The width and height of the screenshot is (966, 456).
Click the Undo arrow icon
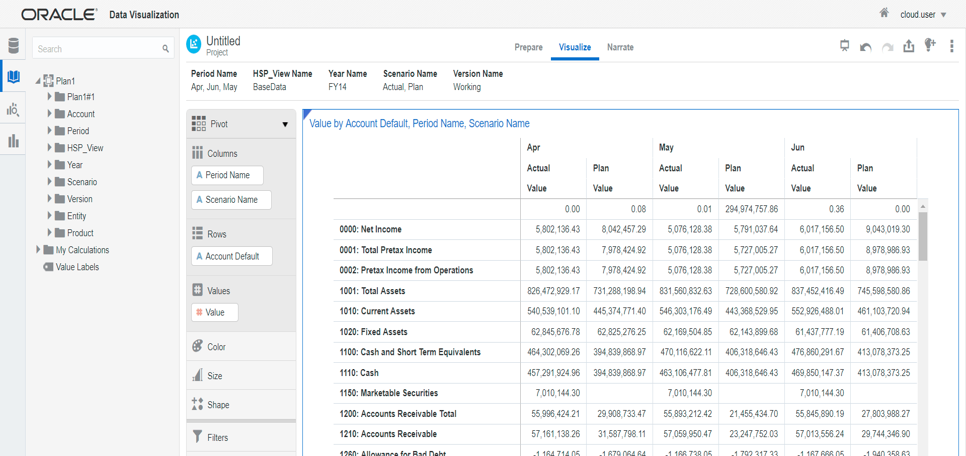pos(866,47)
